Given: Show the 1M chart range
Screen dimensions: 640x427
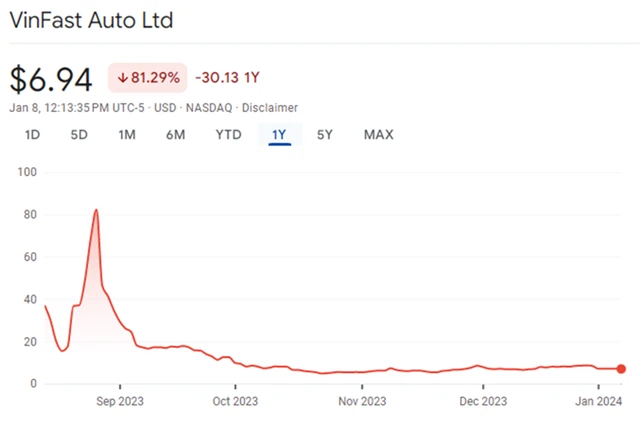Looking at the screenshot, I should (x=127, y=135).
